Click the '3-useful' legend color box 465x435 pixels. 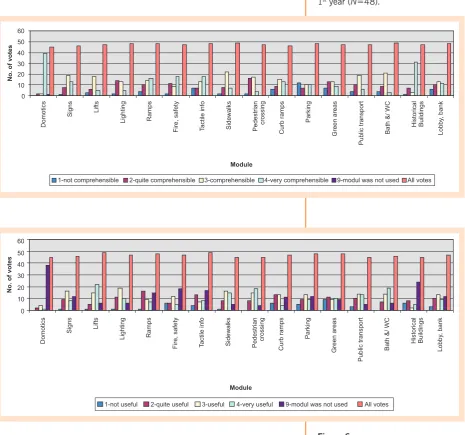click(198, 404)
